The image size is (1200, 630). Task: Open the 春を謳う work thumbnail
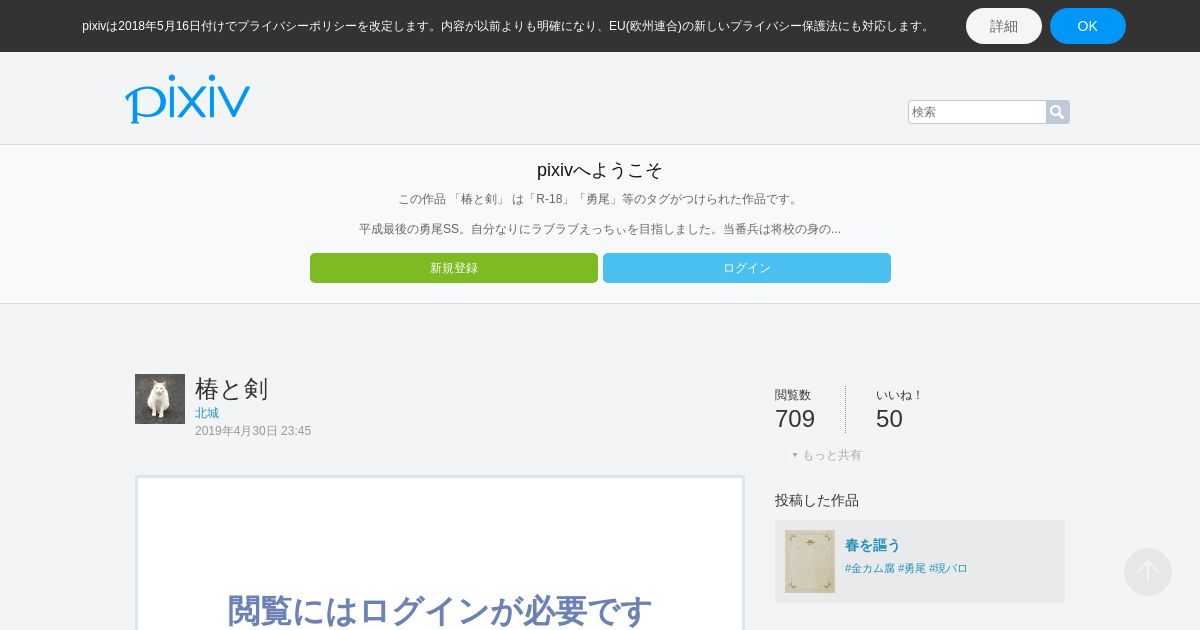810,562
